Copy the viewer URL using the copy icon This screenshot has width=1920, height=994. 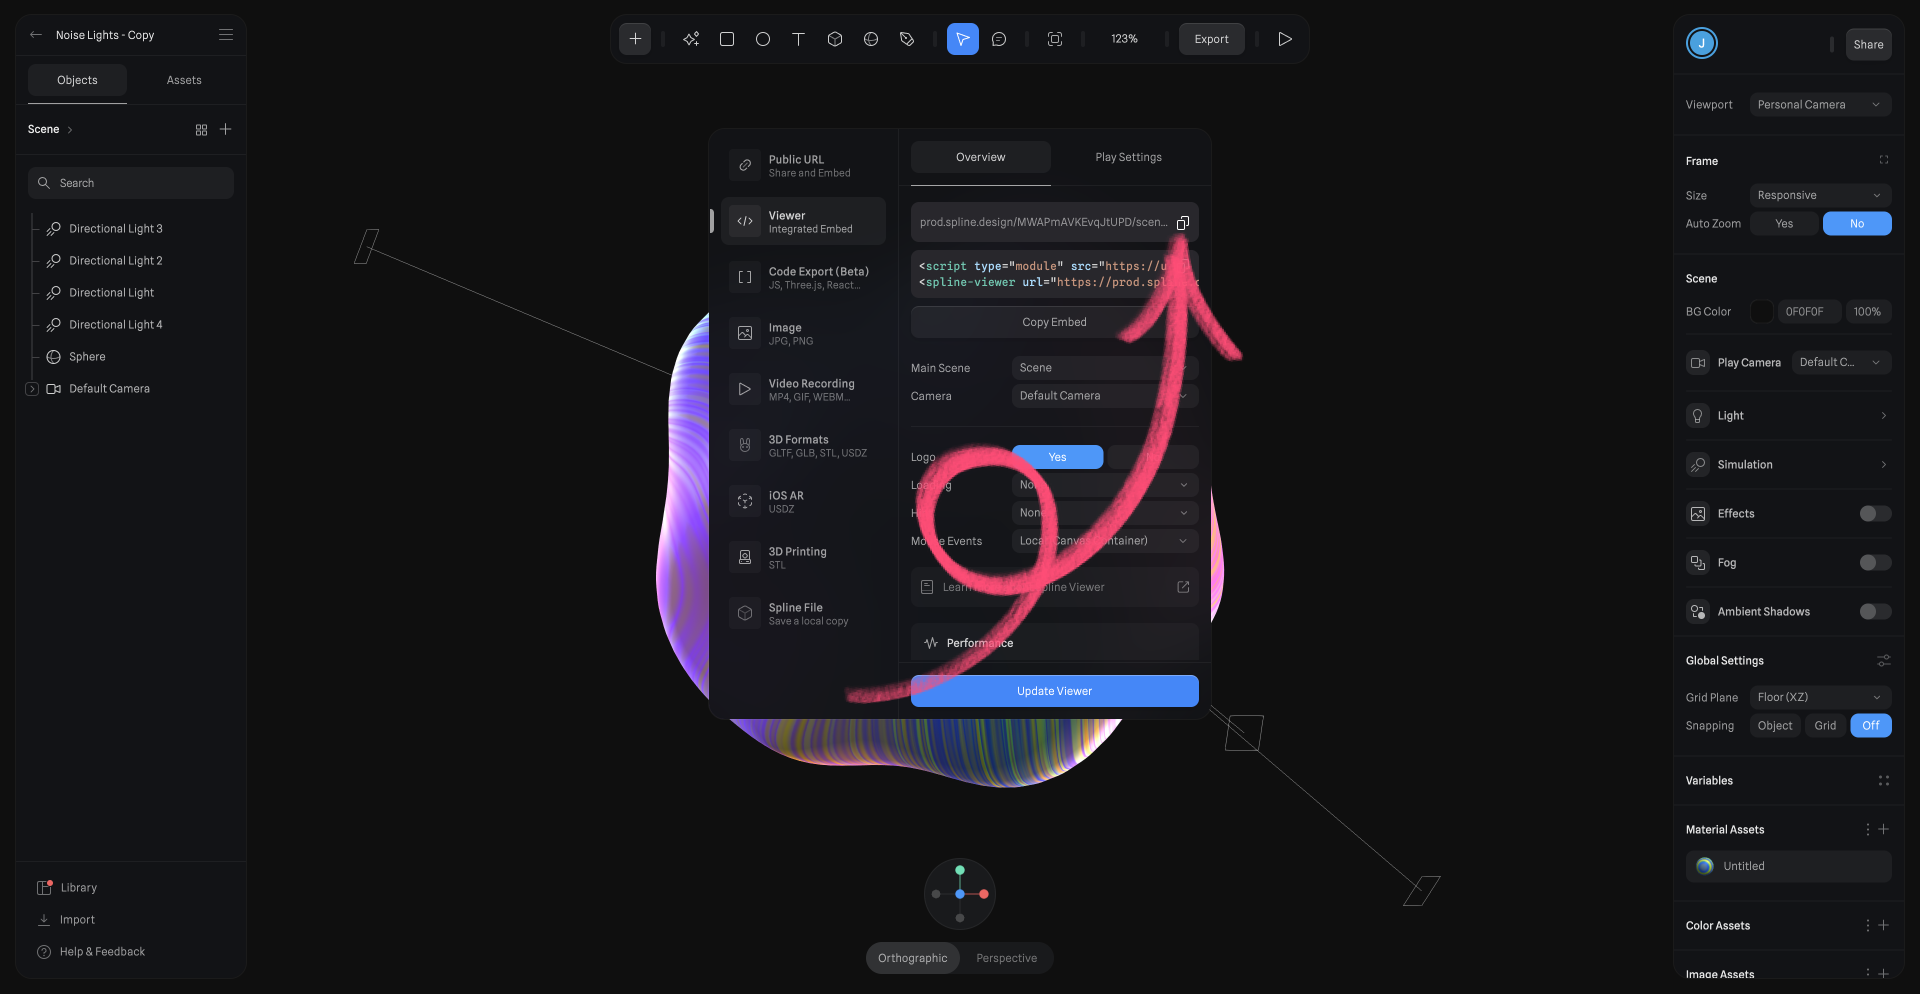(x=1183, y=222)
